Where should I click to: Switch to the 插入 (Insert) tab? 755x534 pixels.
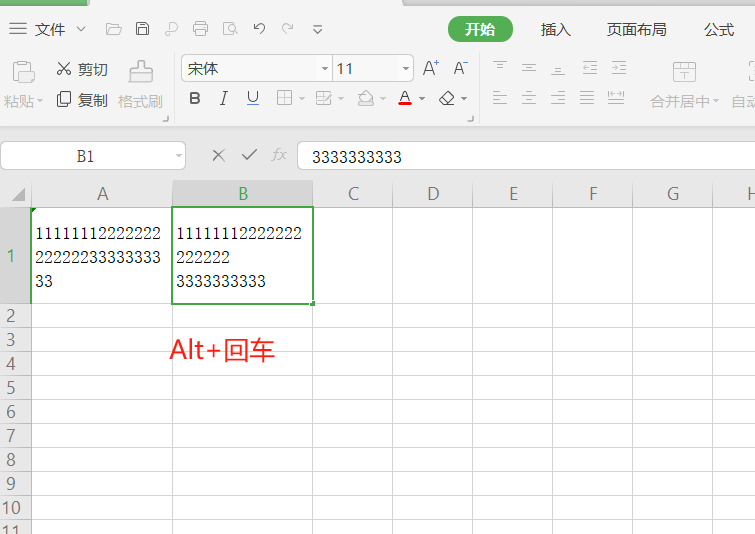(555, 29)
